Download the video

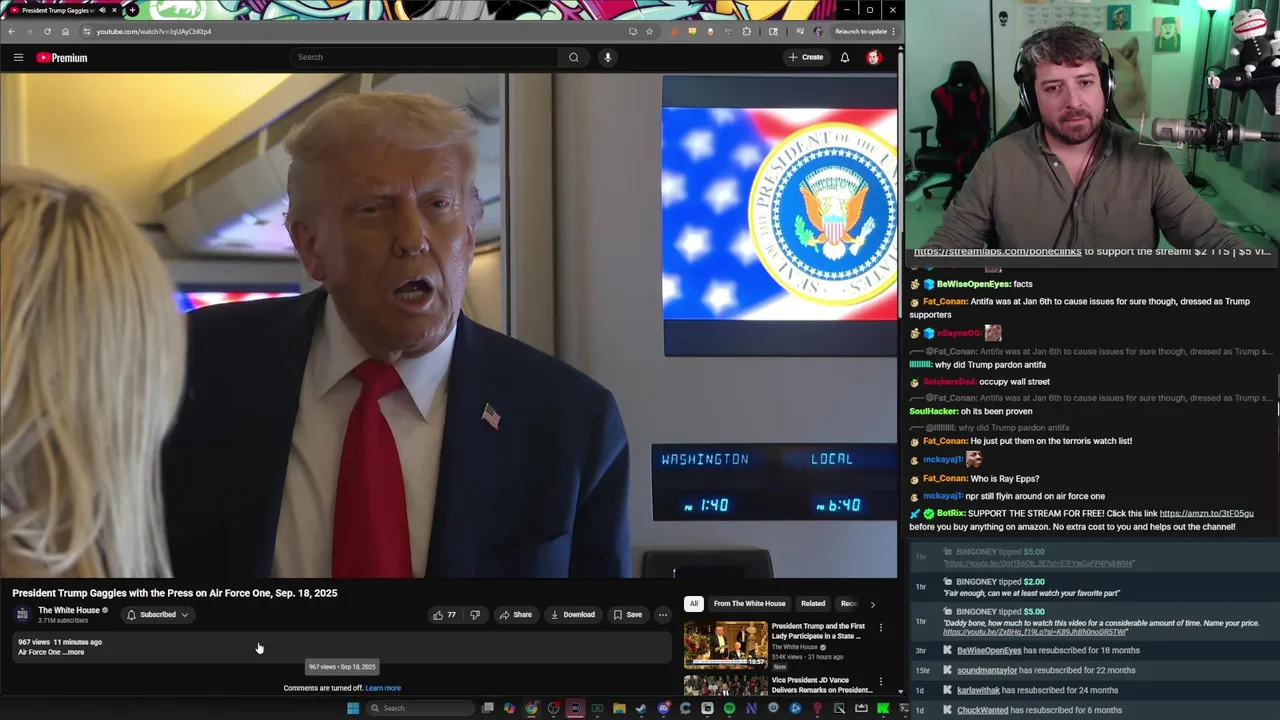point(573,615)
